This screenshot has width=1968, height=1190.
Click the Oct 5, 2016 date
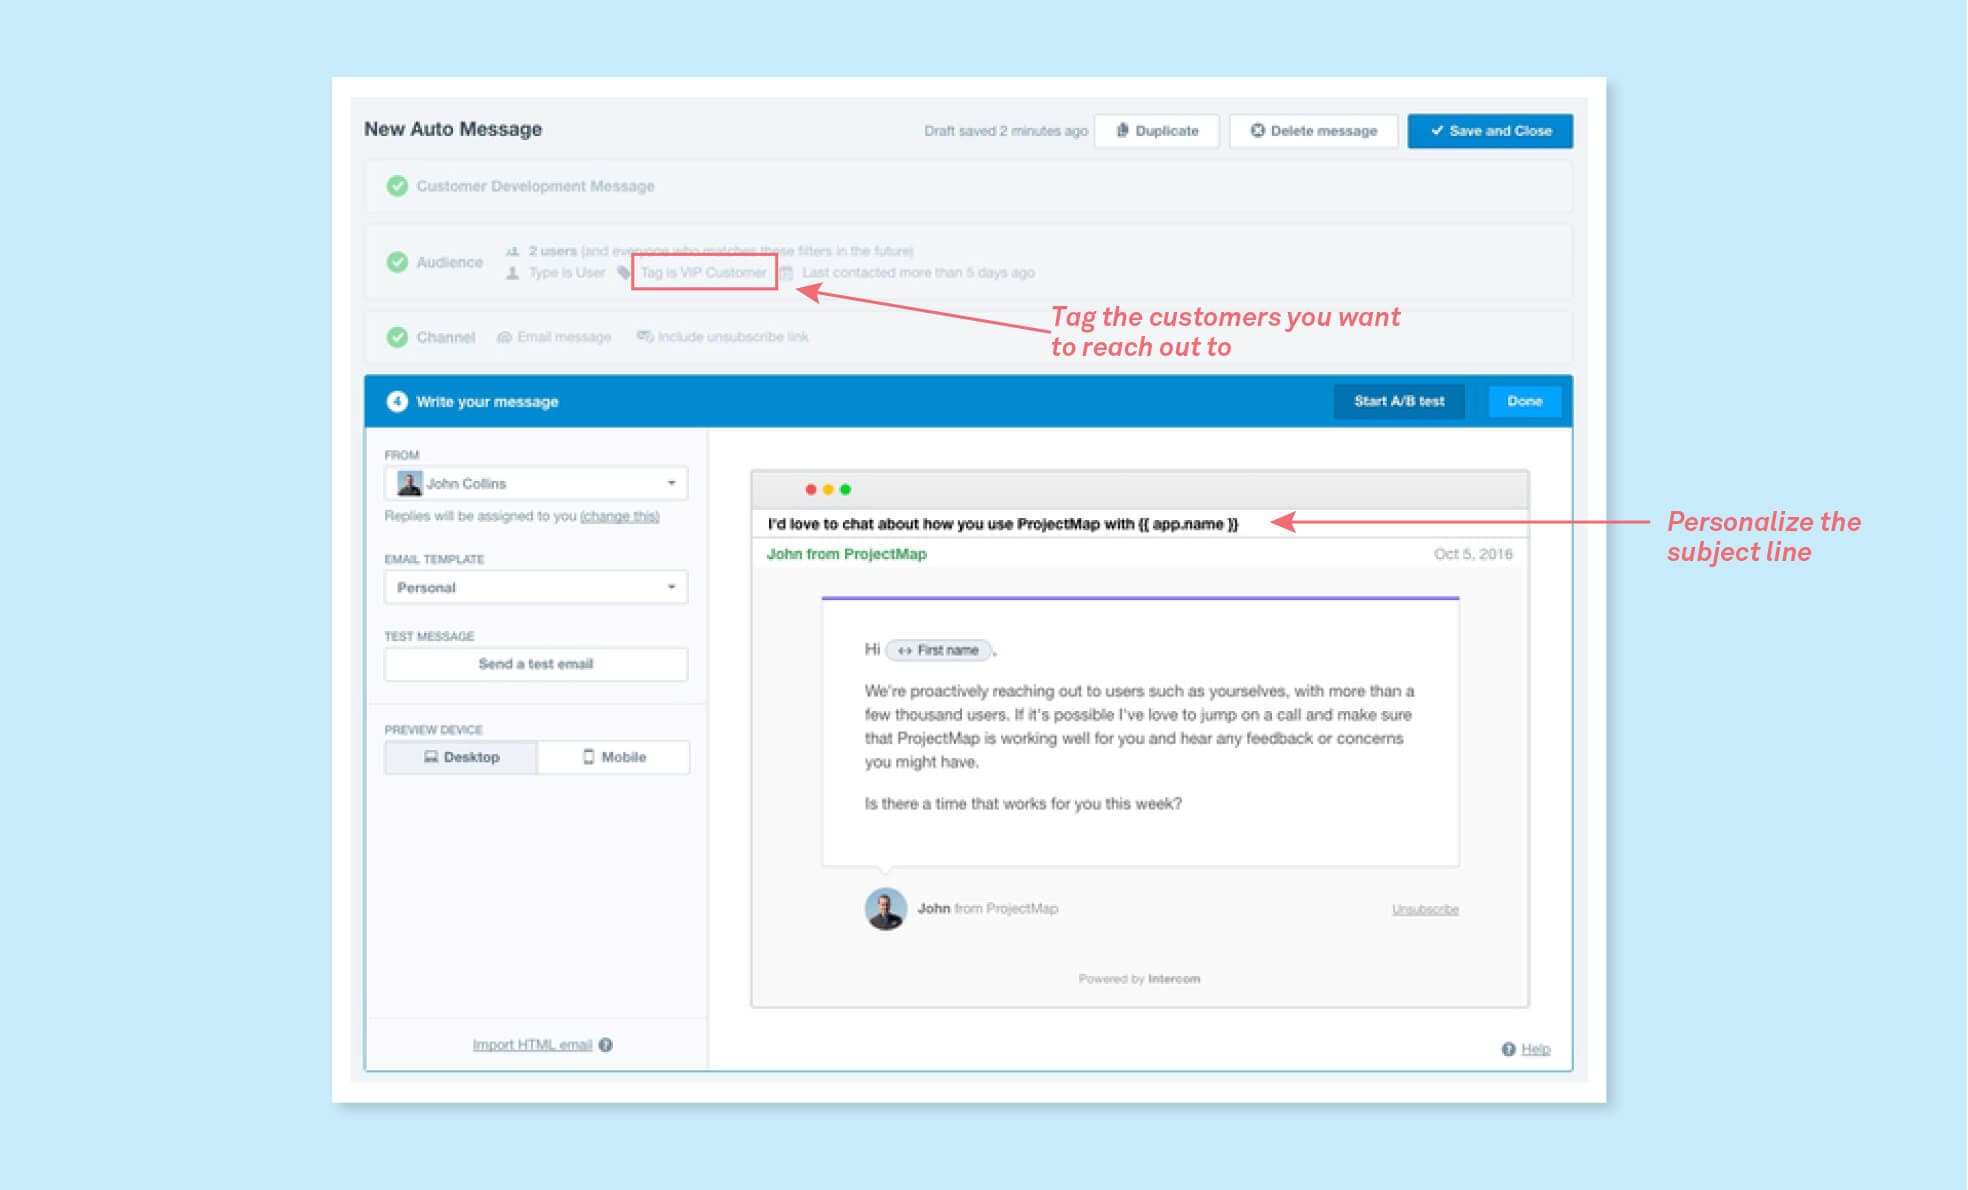click(1473, 554)
